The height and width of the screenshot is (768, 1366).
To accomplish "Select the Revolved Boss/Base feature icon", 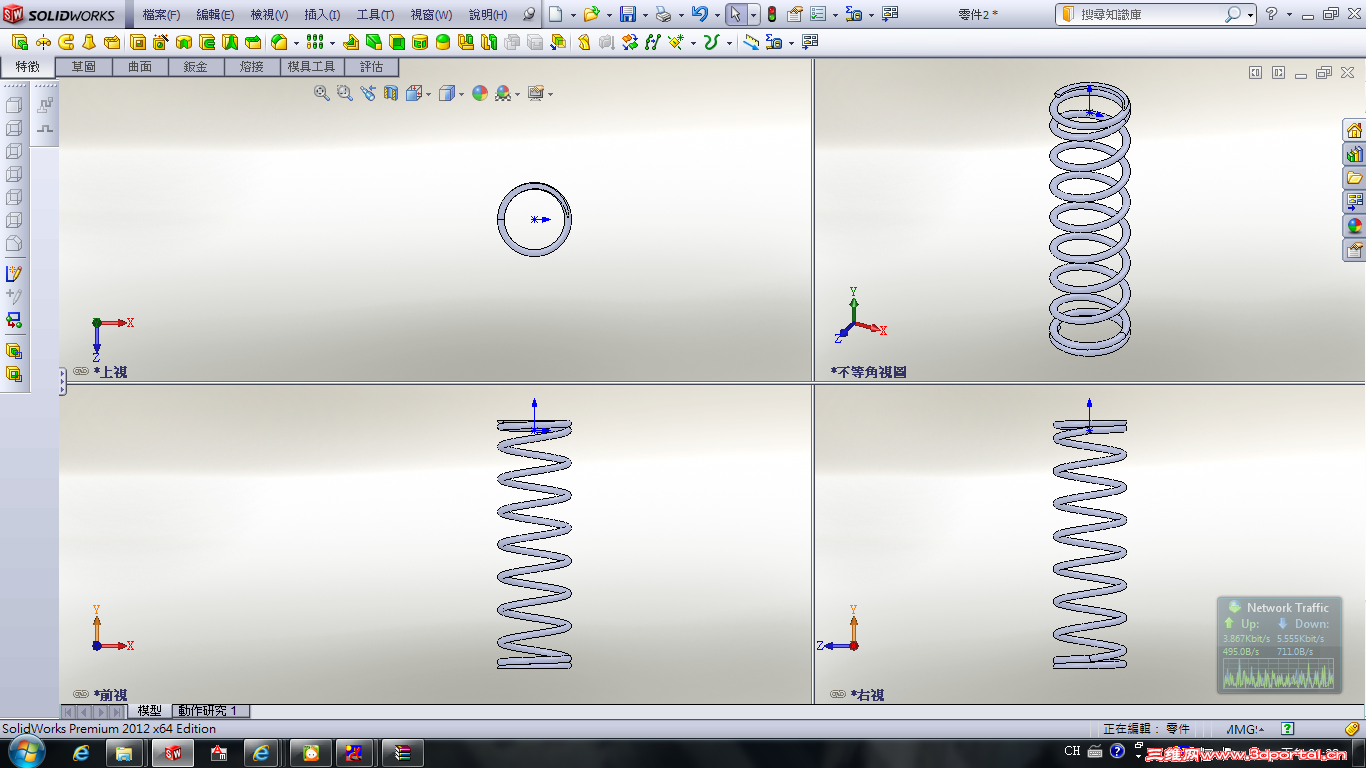I will click(x=43, y=42).
